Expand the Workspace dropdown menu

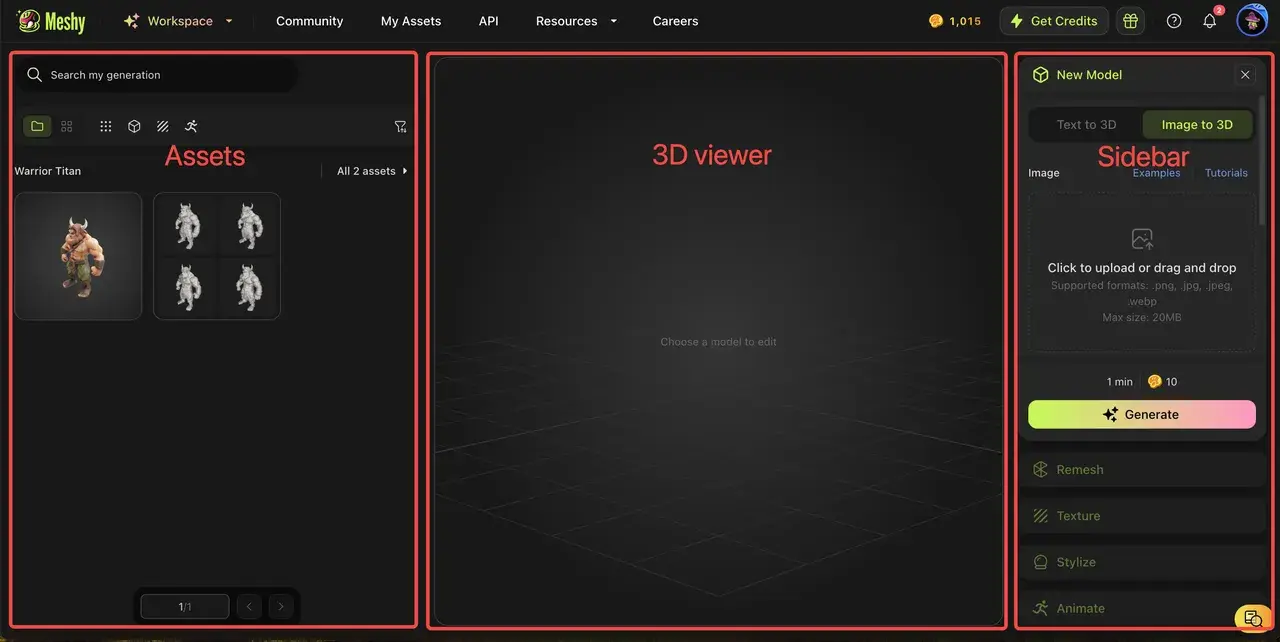pyautogui.click(x=179, y=21)
